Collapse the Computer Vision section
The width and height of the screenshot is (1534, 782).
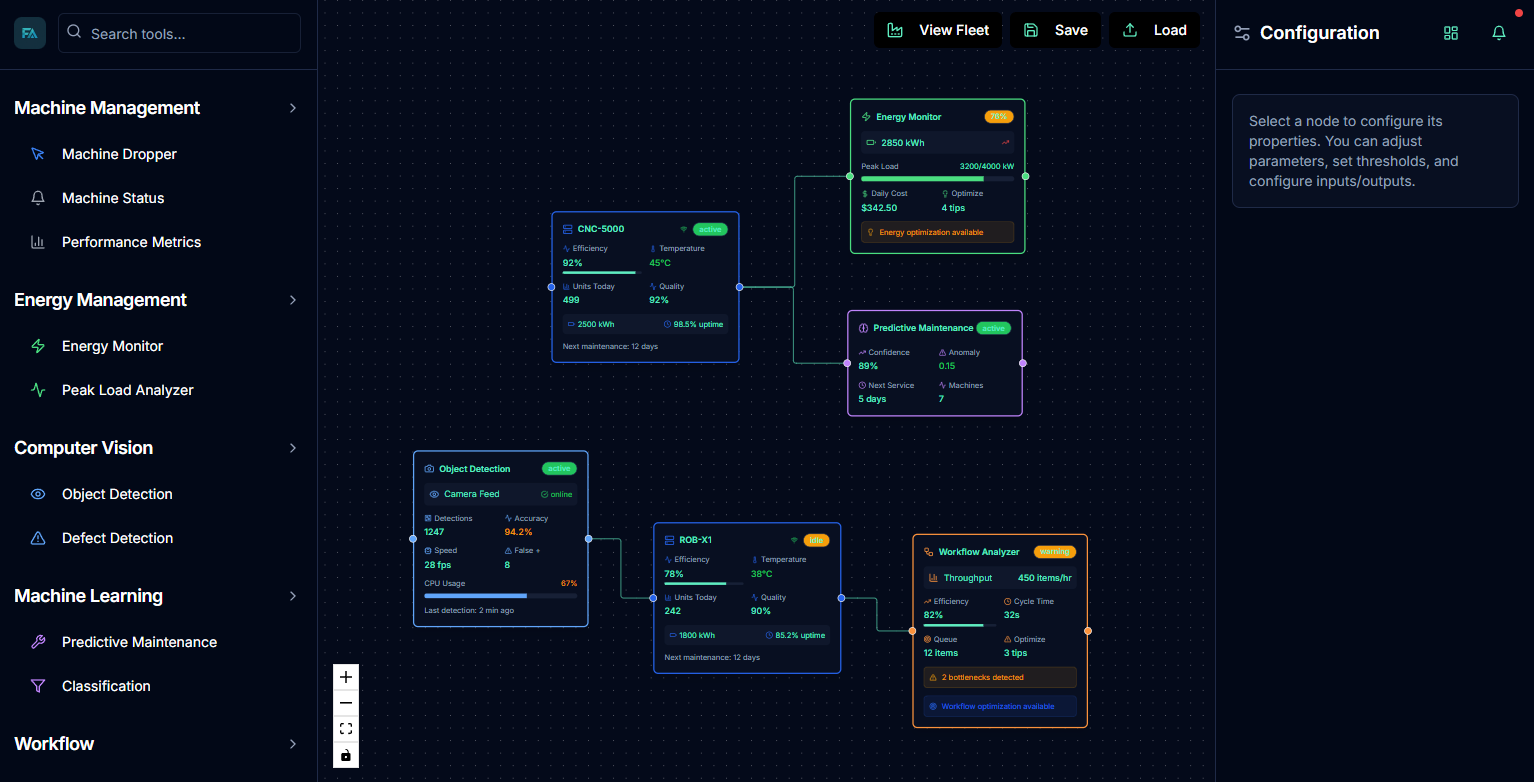click(x=293, y=448)
